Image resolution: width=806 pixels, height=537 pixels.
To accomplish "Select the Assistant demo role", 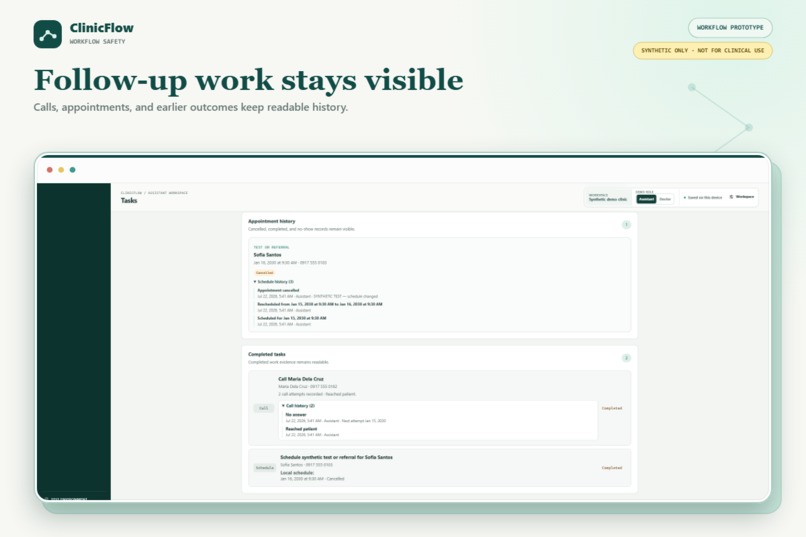I will tap(646, 199).
